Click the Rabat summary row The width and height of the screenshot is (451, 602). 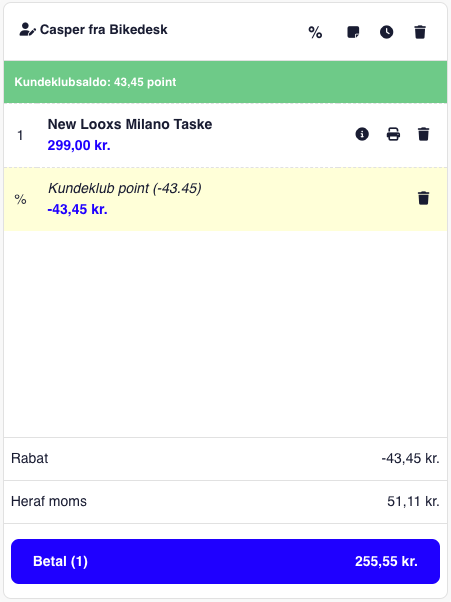point(225,458)
